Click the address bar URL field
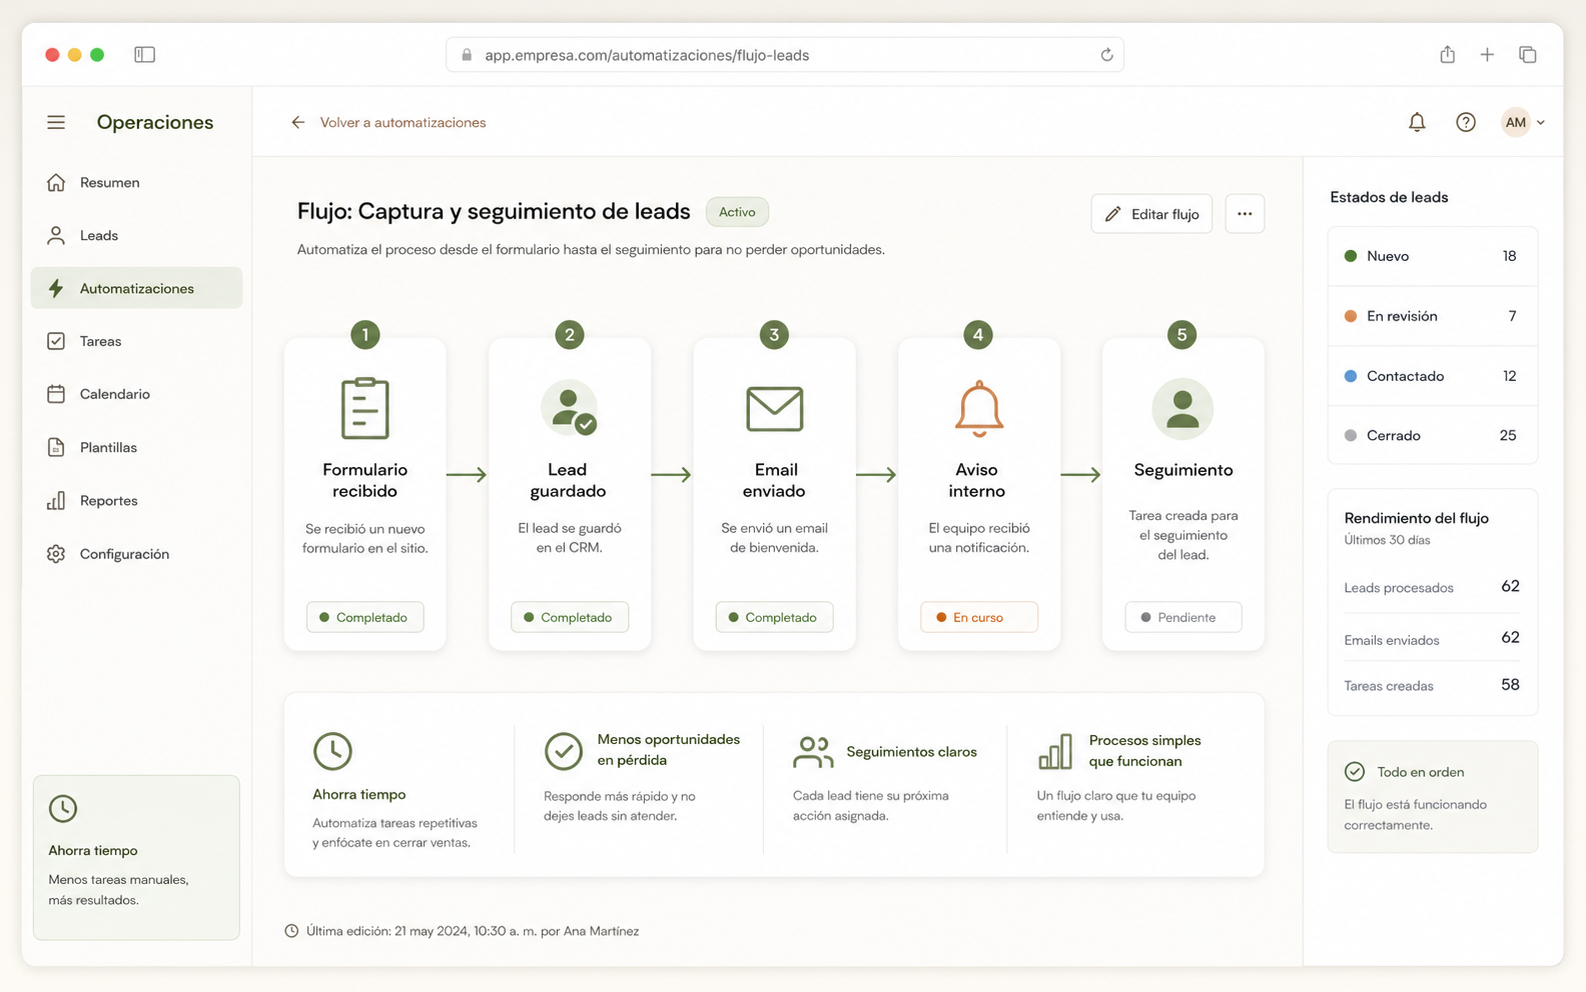This screenshot has width=1586, height=992. click(x=785, y=55)
